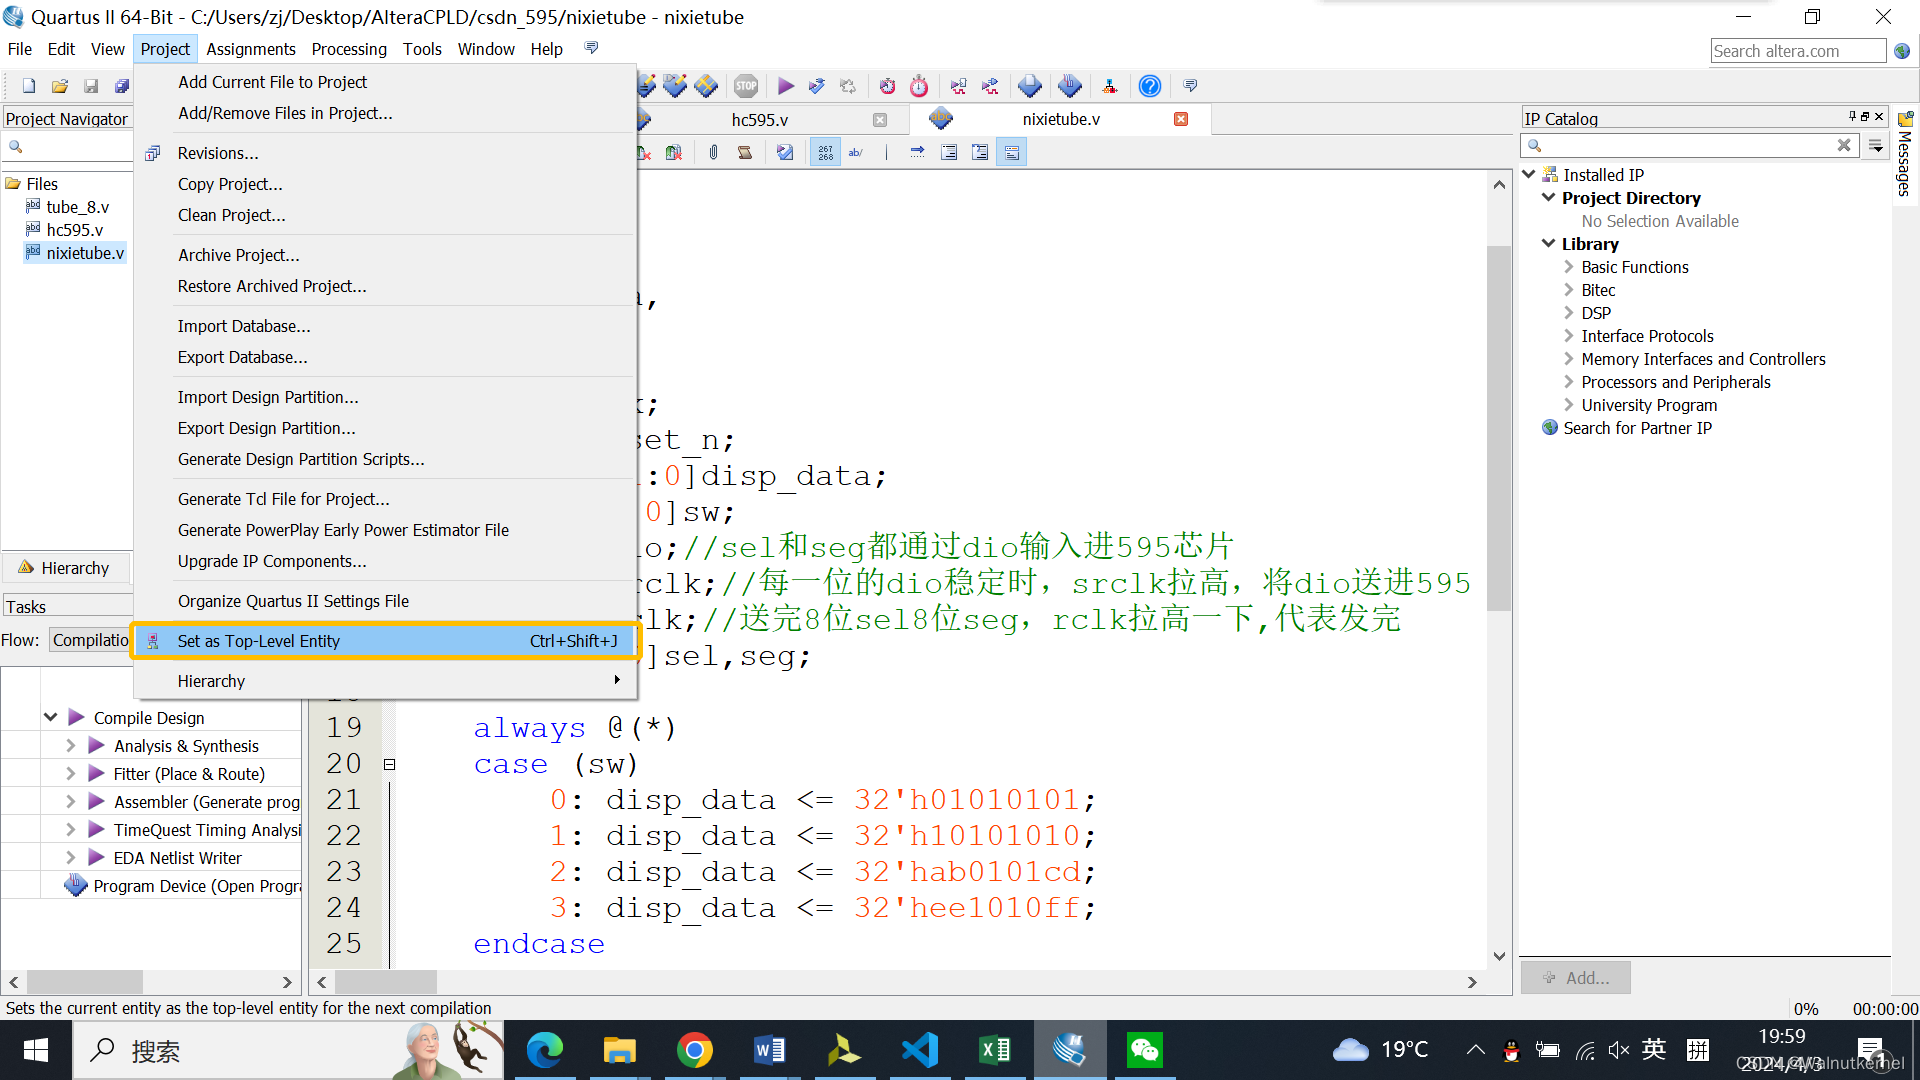Click the TimeQuest timing analyzer stopwatch icon
The image size is (1920, 1080).
click(919, 86)
